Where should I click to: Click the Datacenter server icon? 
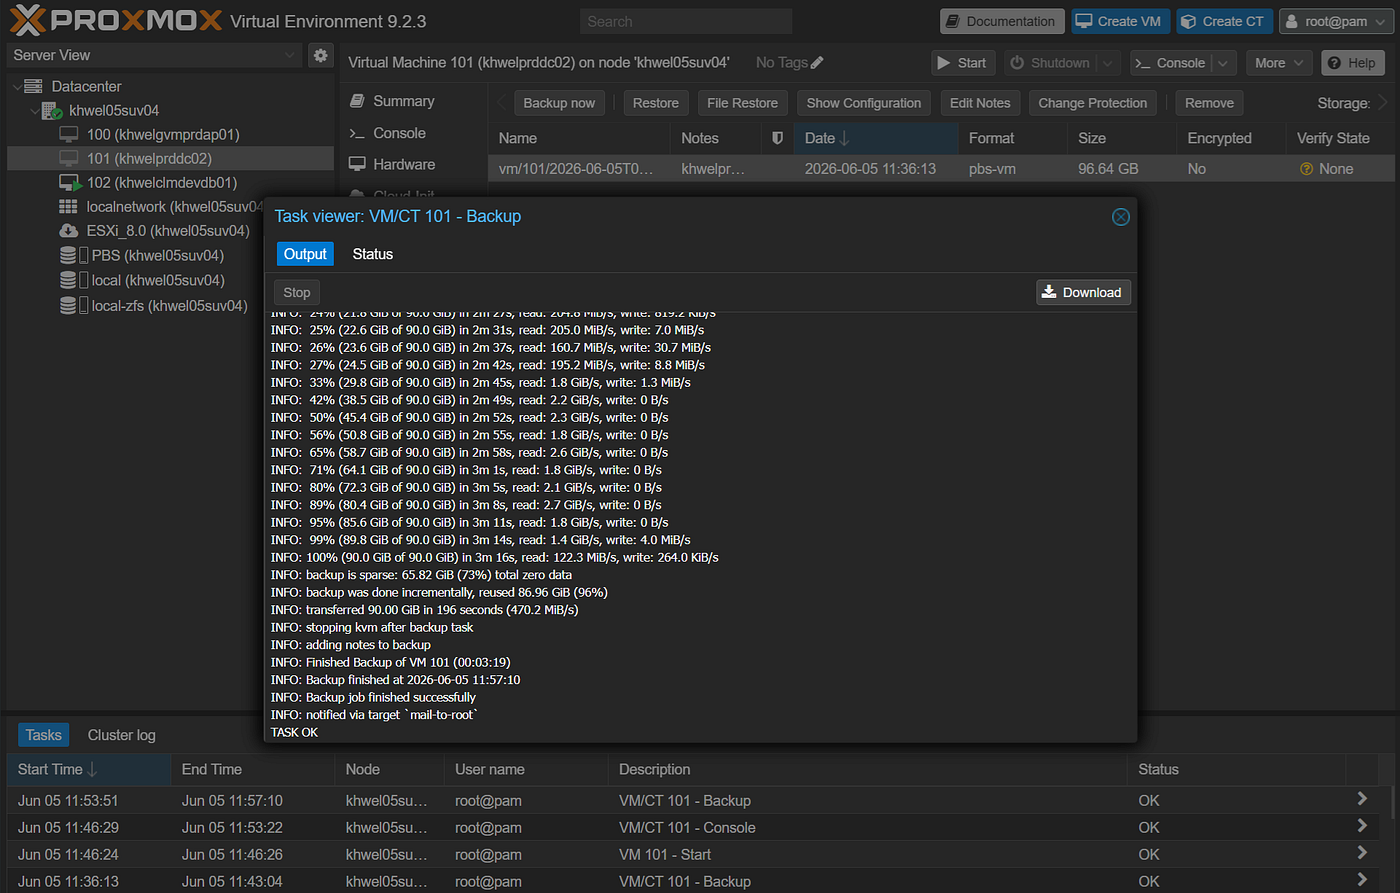(x=33, y=86)
